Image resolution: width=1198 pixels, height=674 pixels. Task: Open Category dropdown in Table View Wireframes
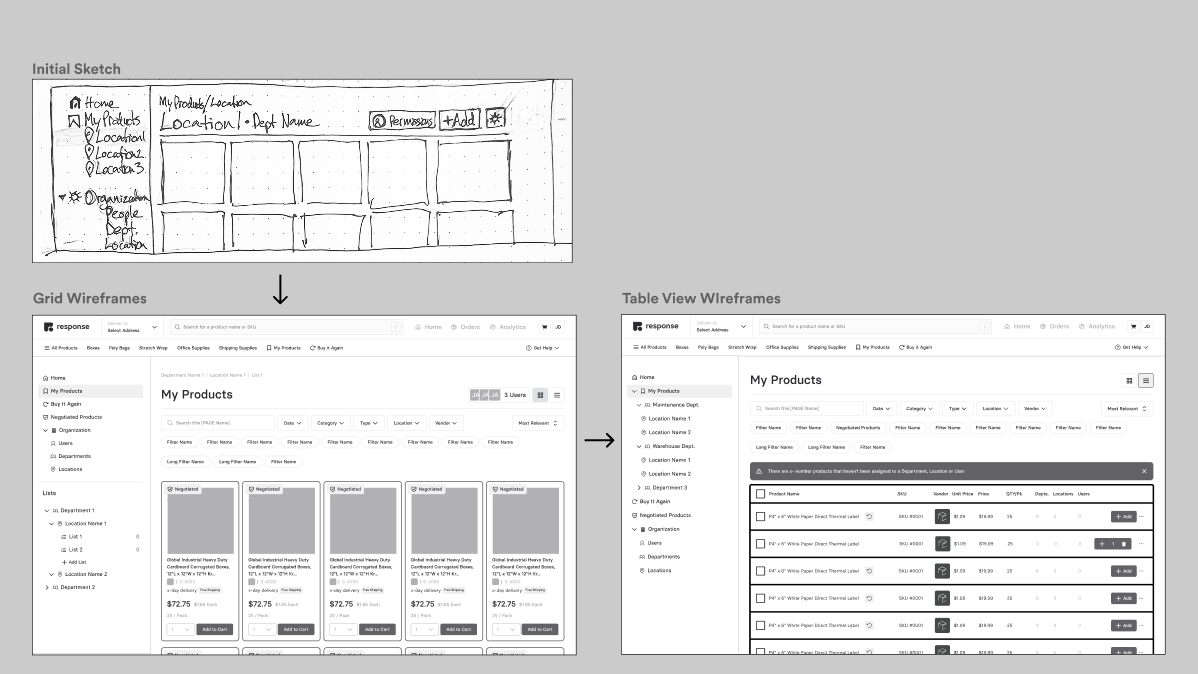point(920,409)
